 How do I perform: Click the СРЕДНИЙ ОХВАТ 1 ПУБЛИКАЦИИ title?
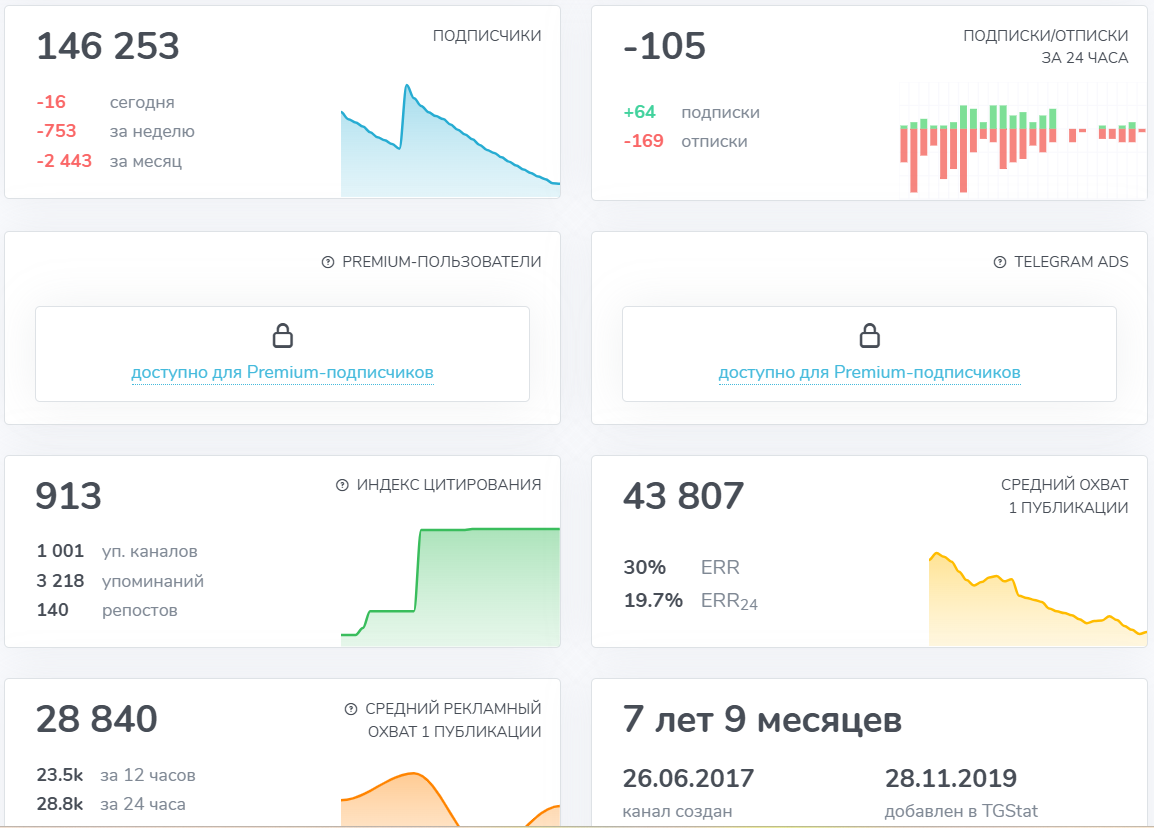coord(1064,496)
